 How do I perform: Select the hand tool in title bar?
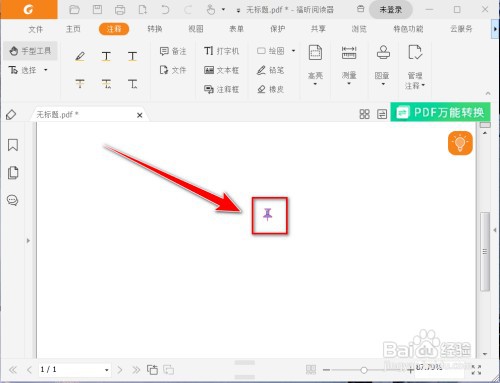coord(211,10)
